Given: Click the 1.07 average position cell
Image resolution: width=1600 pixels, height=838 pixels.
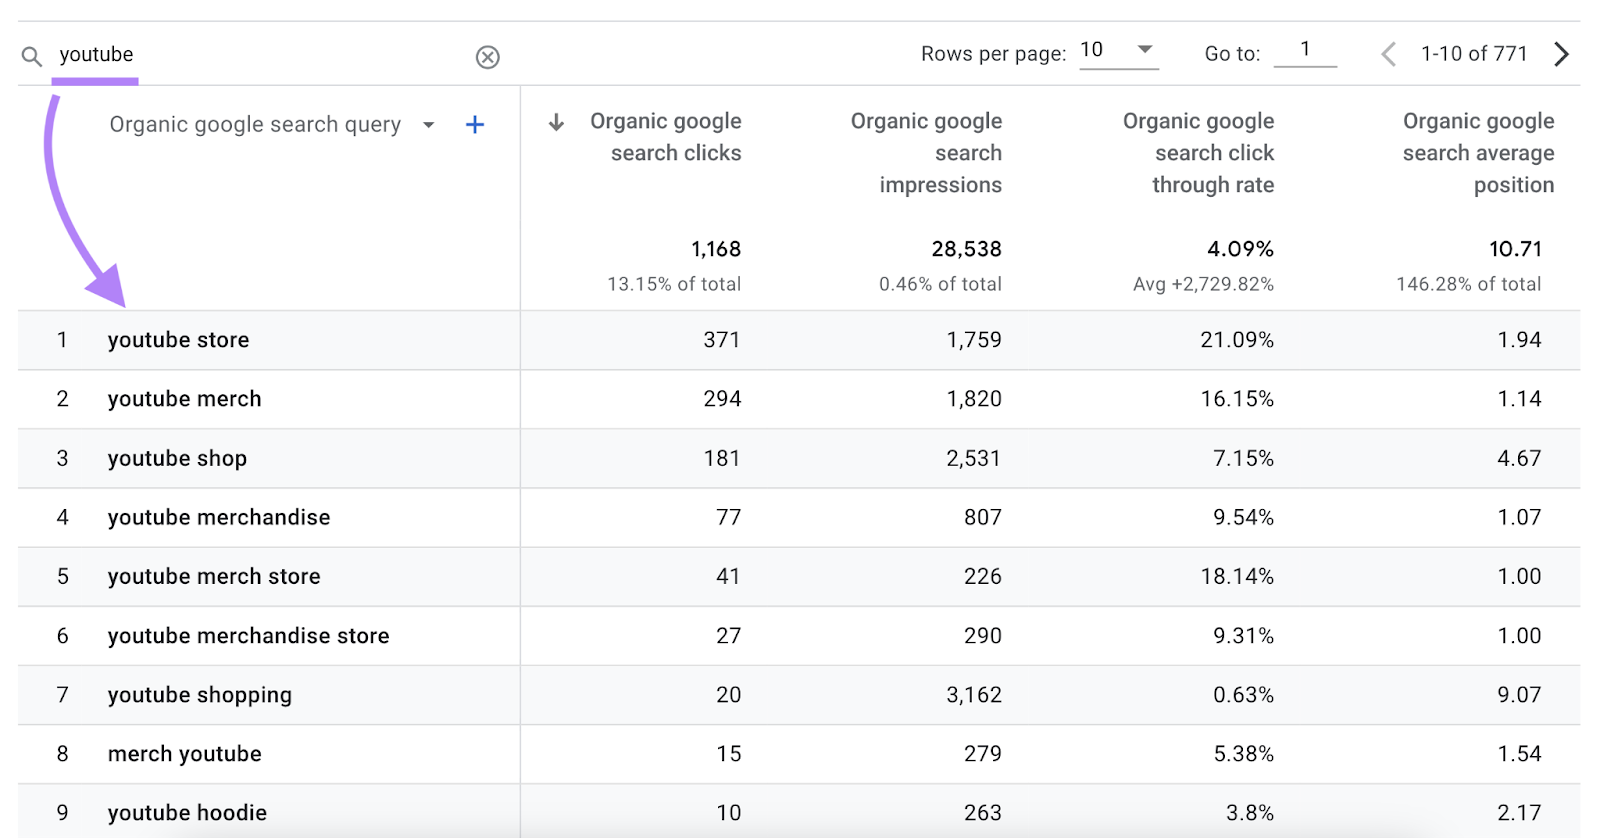Looking at the screenshot, I should point(1519,517).
